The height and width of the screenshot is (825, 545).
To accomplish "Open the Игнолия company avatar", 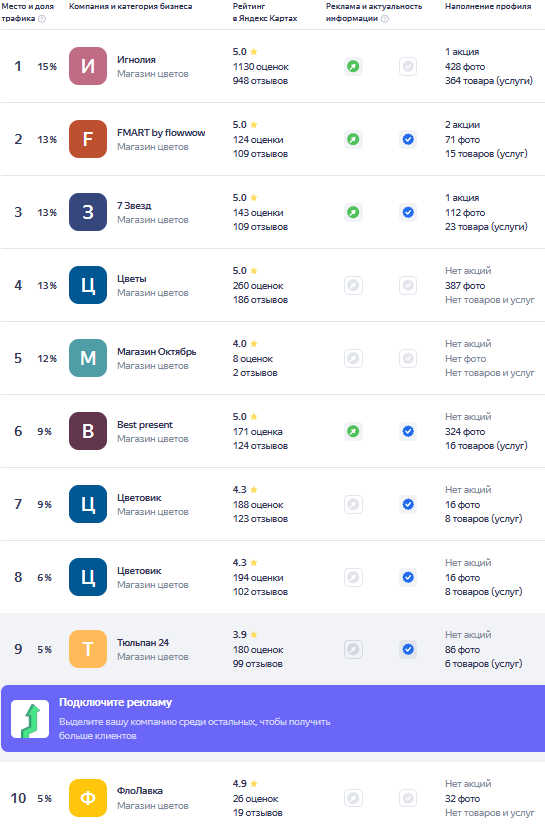I will click(88, 66).
